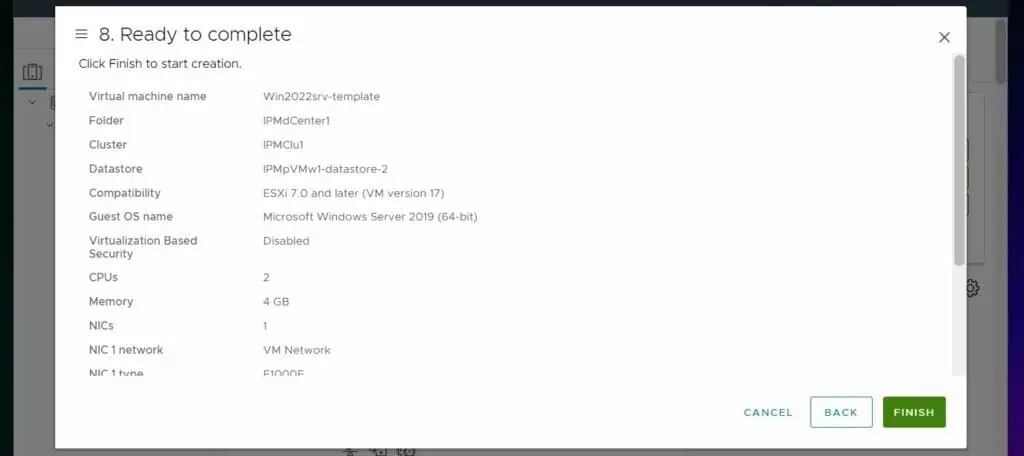The image size is (1024, 456).
Task: Click the '8. Ready to complete' heading
Action: 195,35
